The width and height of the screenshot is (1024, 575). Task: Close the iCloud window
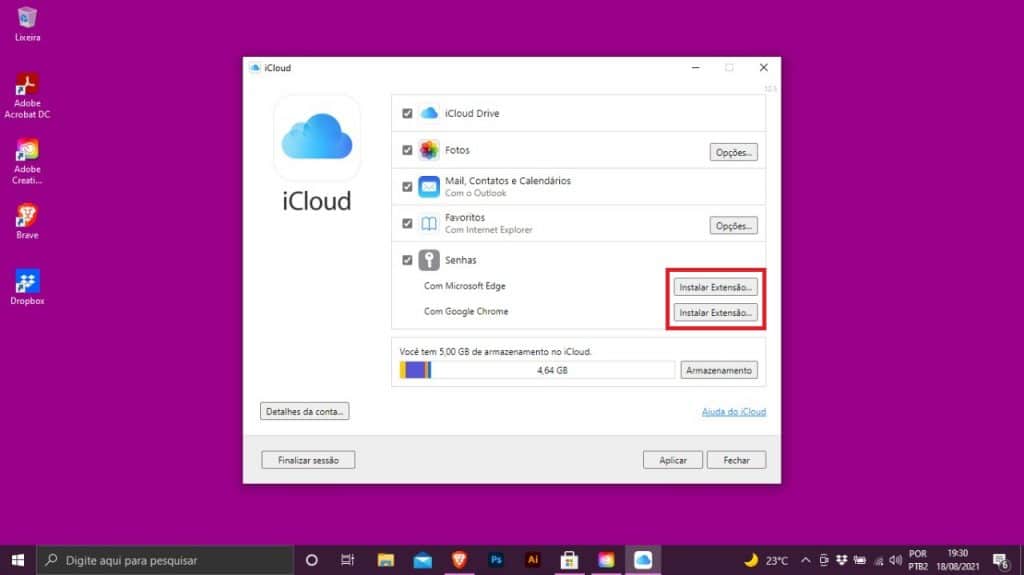[x=763, y=67]
